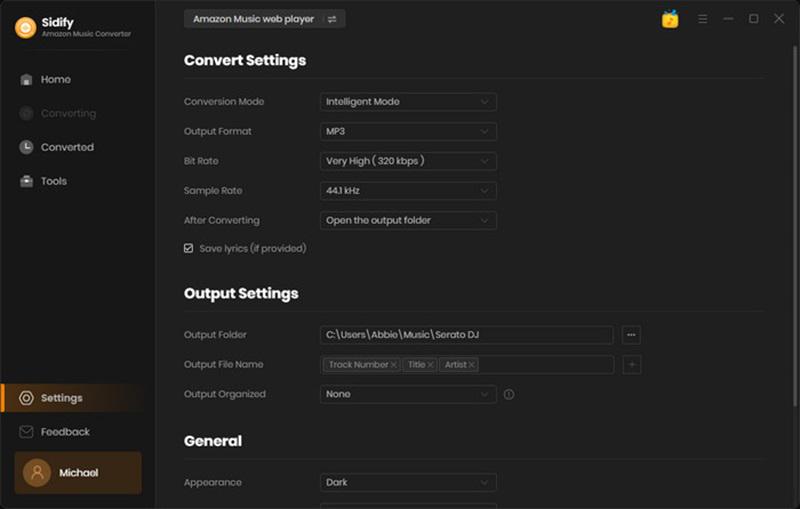Click the Appearance label
Image resolution: width=800 pixels, height=509 pixels.
[213, 482]
